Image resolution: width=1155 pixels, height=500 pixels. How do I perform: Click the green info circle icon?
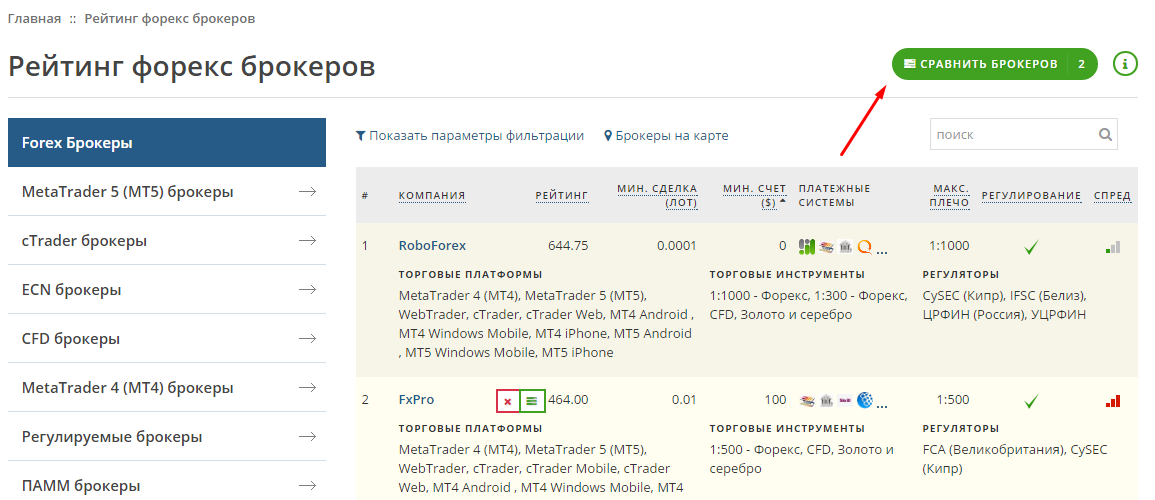click(1125, 64)
